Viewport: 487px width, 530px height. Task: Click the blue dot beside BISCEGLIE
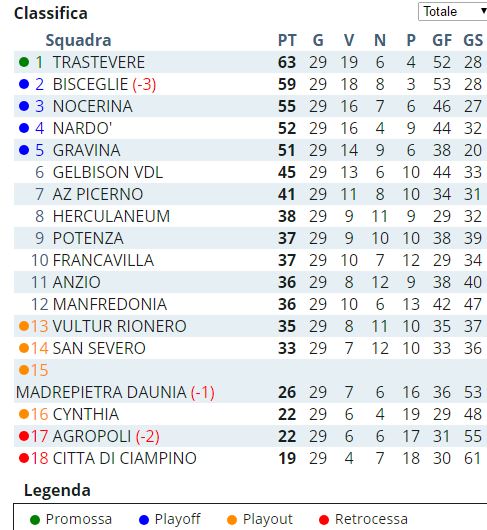24,84
